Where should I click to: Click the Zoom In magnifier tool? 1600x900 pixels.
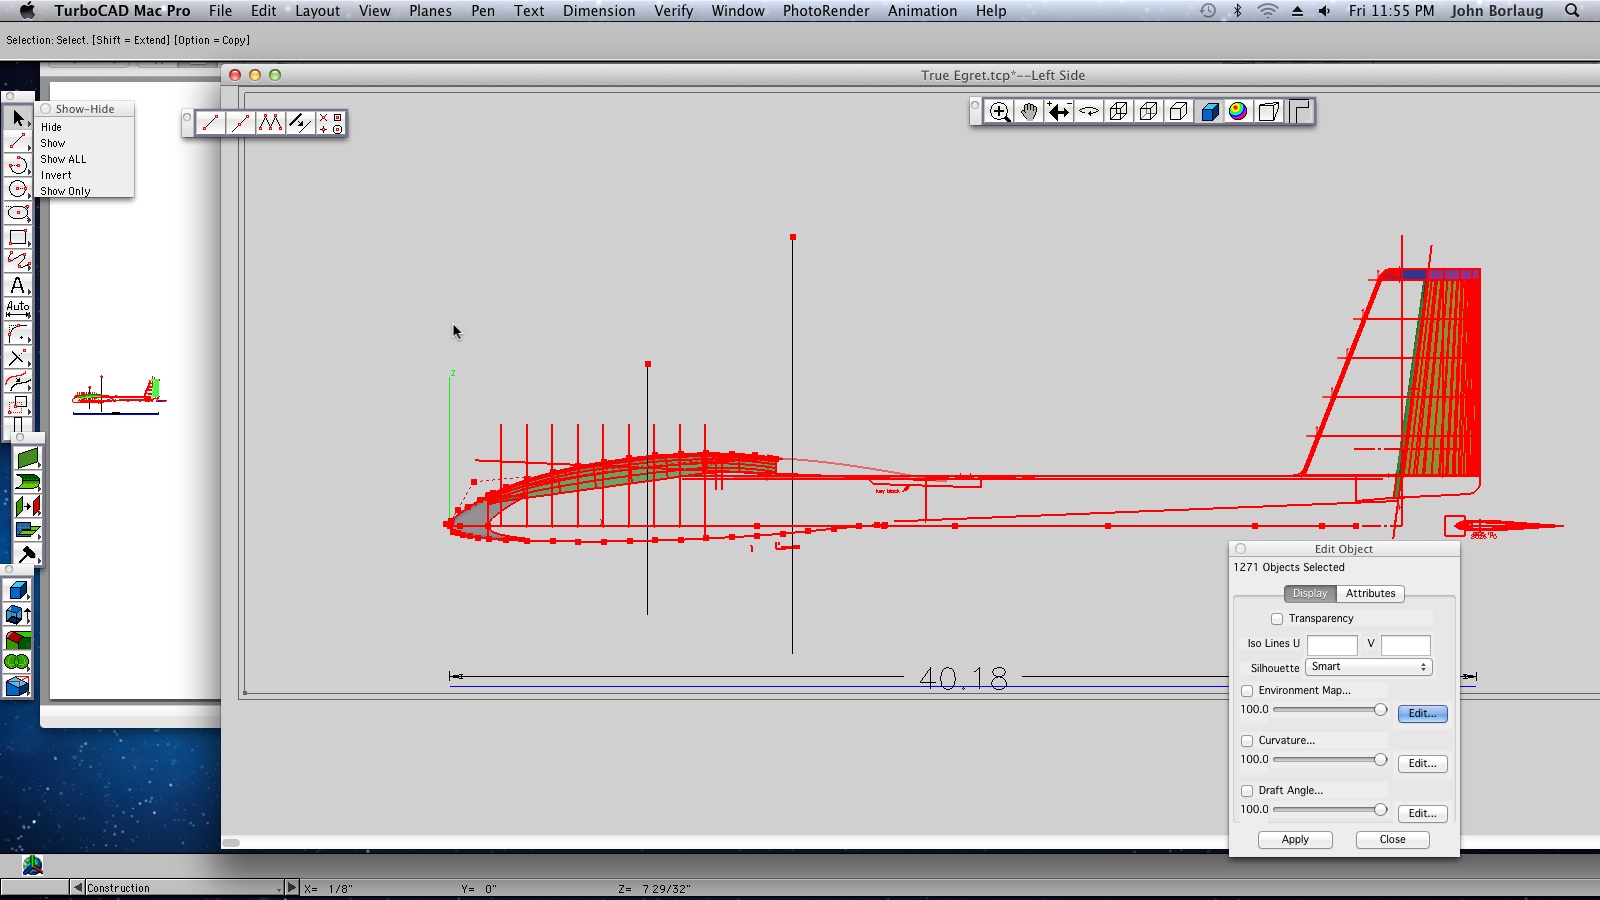(999, 112)
